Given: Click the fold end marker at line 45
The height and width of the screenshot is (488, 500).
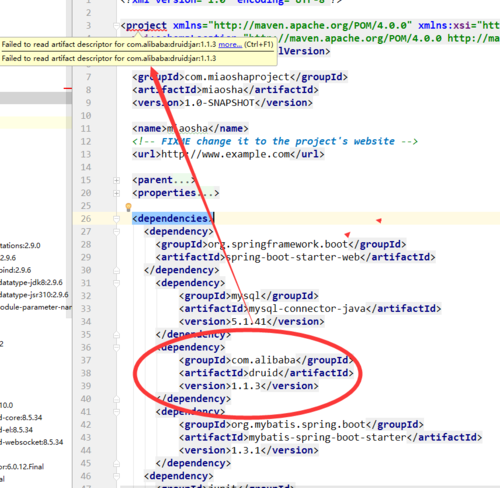Looking at the screenshot, I should [x=116, y=464].
